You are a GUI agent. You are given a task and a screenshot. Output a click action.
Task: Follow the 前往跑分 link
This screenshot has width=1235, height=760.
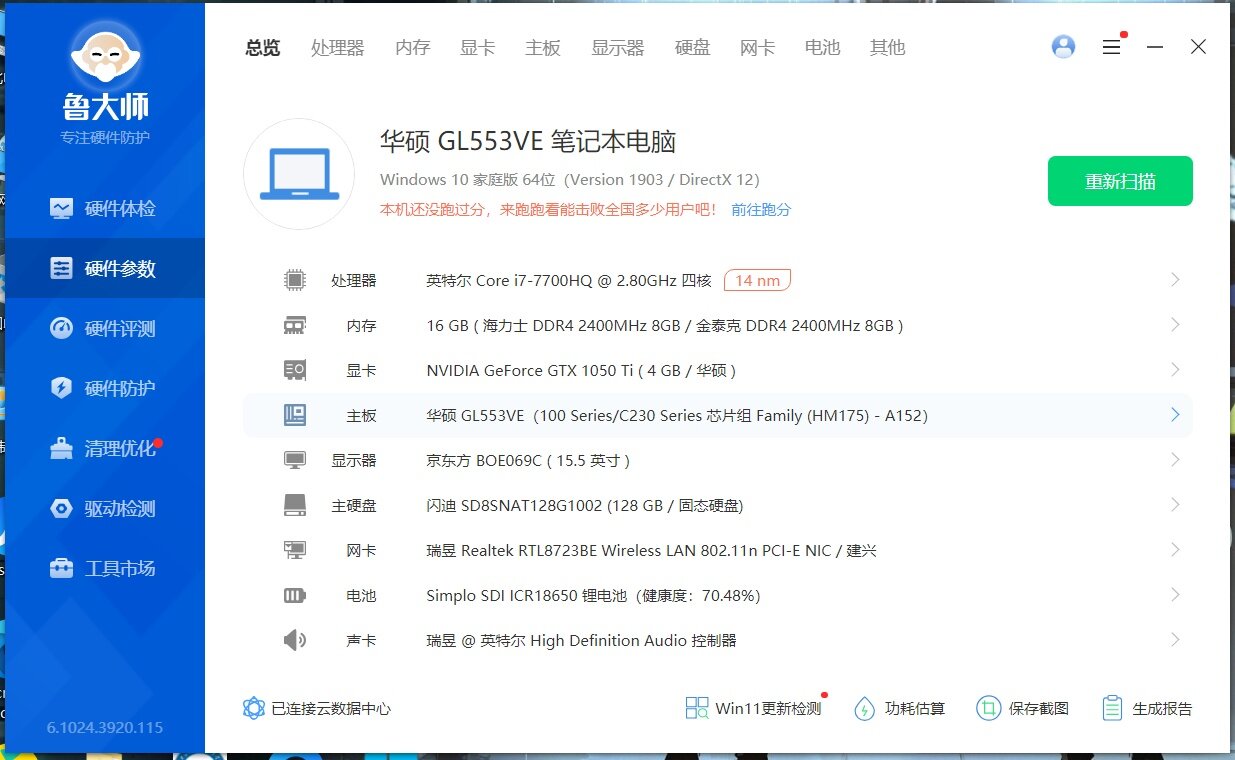coord(761,210)
